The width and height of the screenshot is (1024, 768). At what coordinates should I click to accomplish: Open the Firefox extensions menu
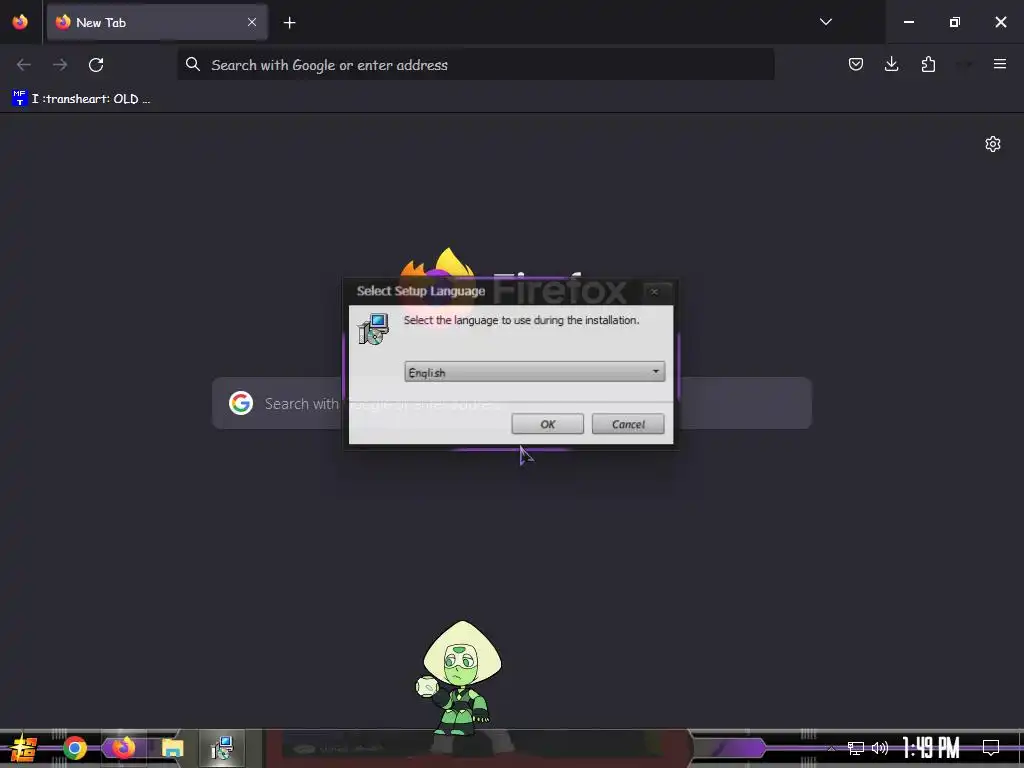pos(928,64)
